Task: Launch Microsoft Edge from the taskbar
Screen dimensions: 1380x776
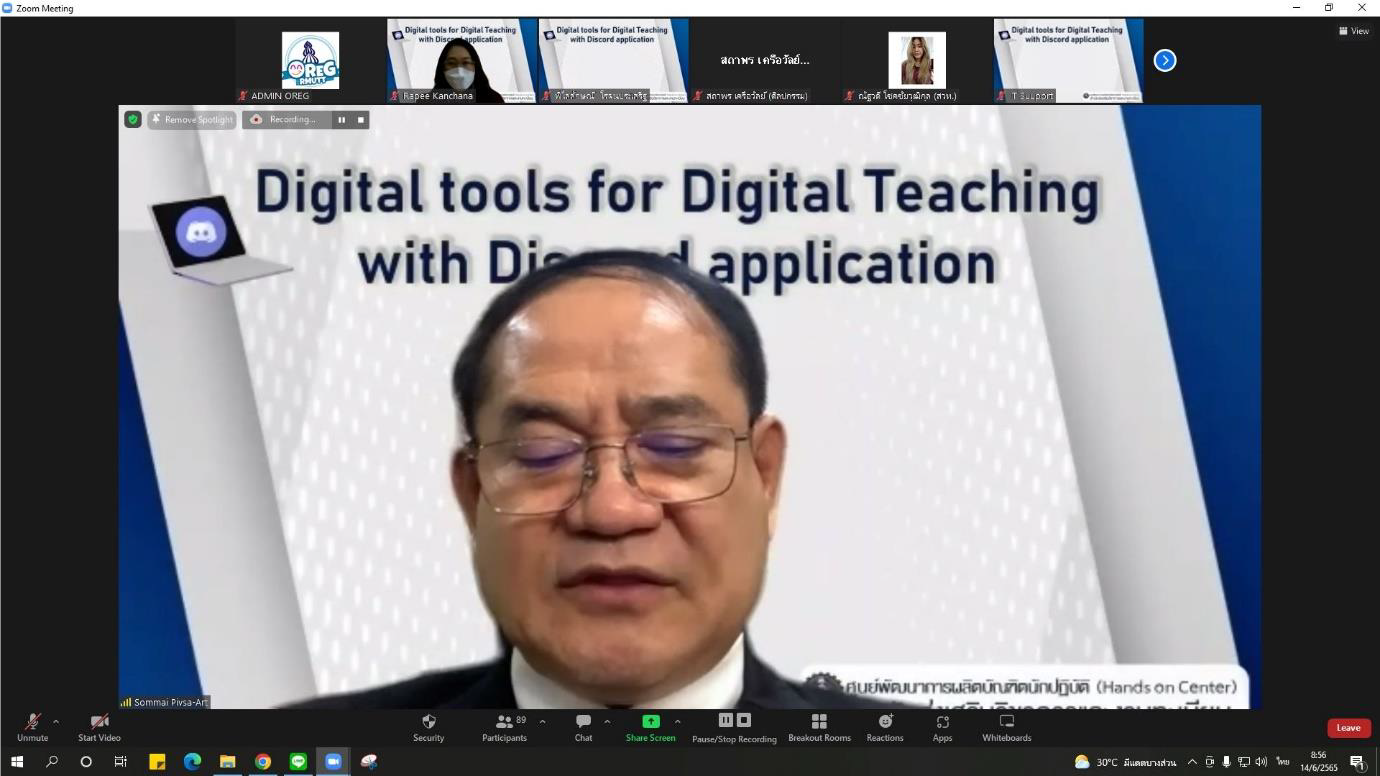Action: [x=192, y=762]
